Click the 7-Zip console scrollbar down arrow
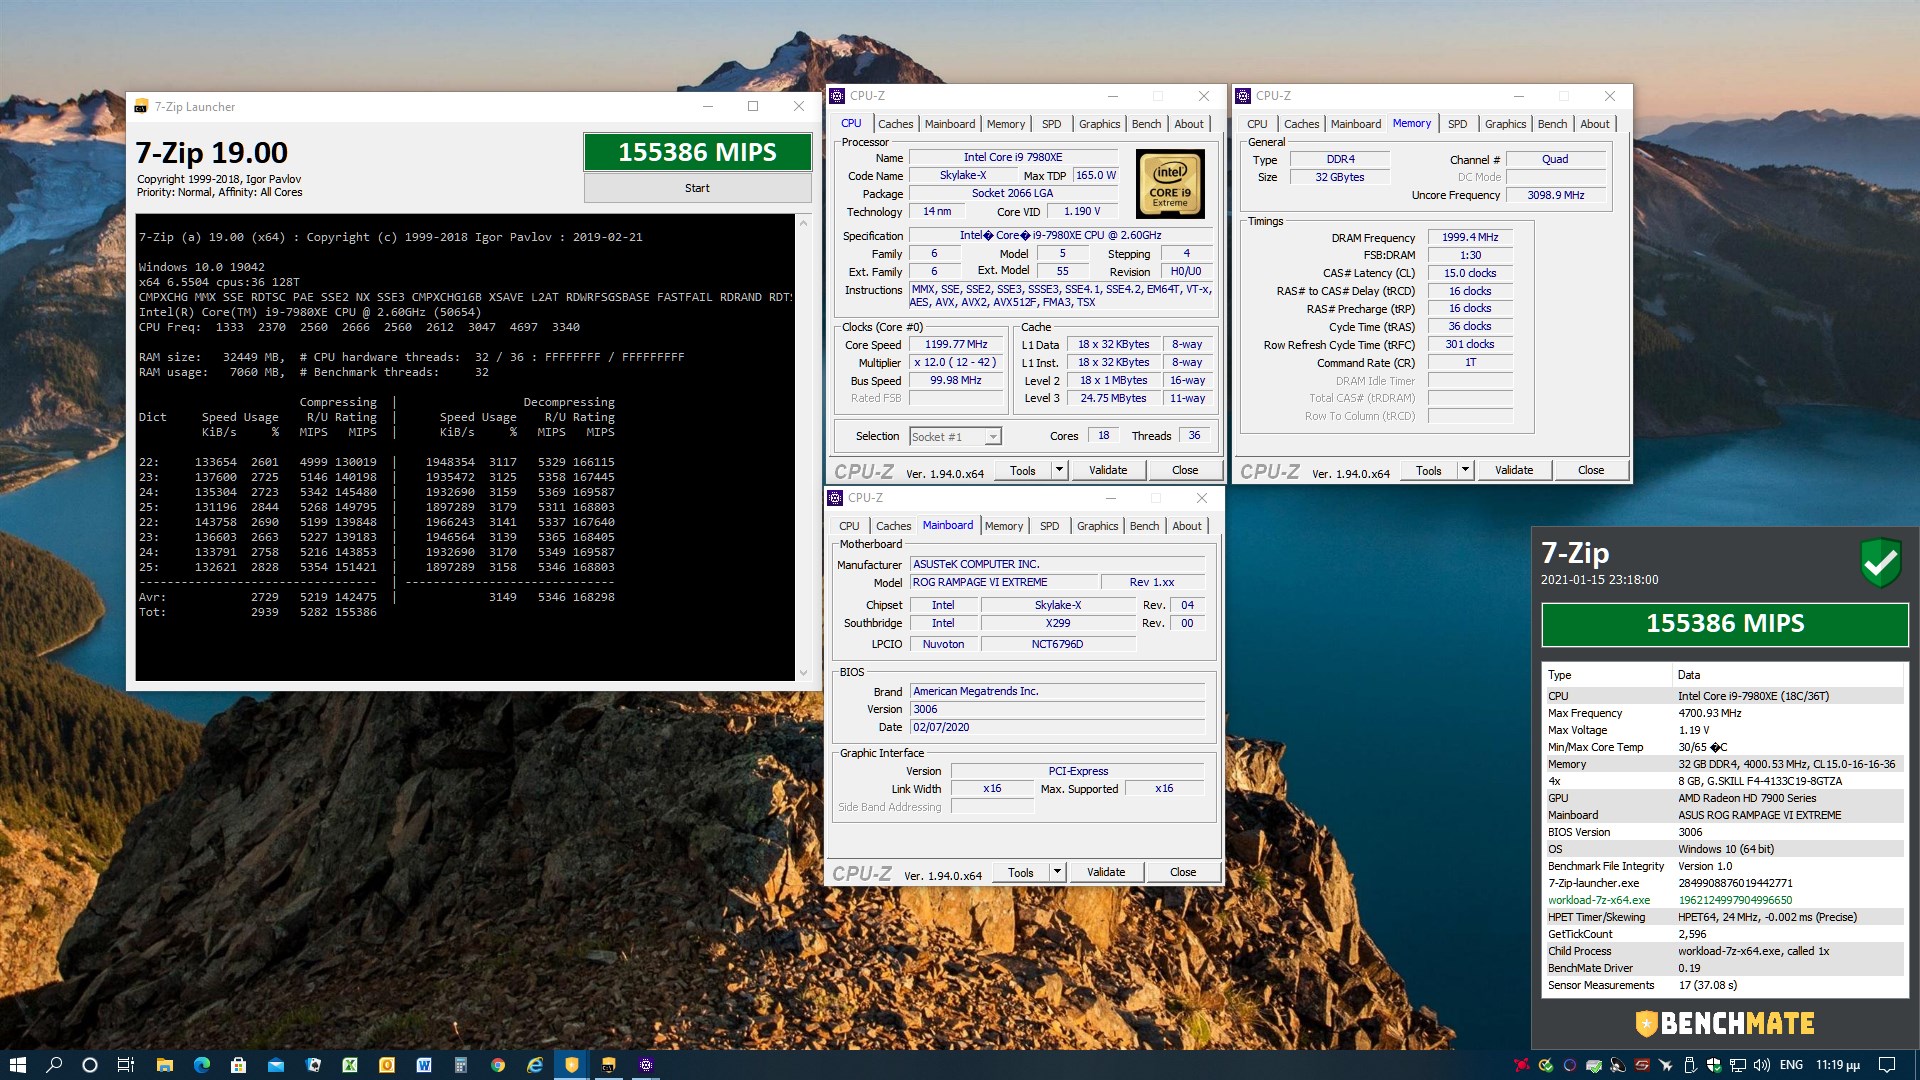1920x1080 pixels. [803, 673]
